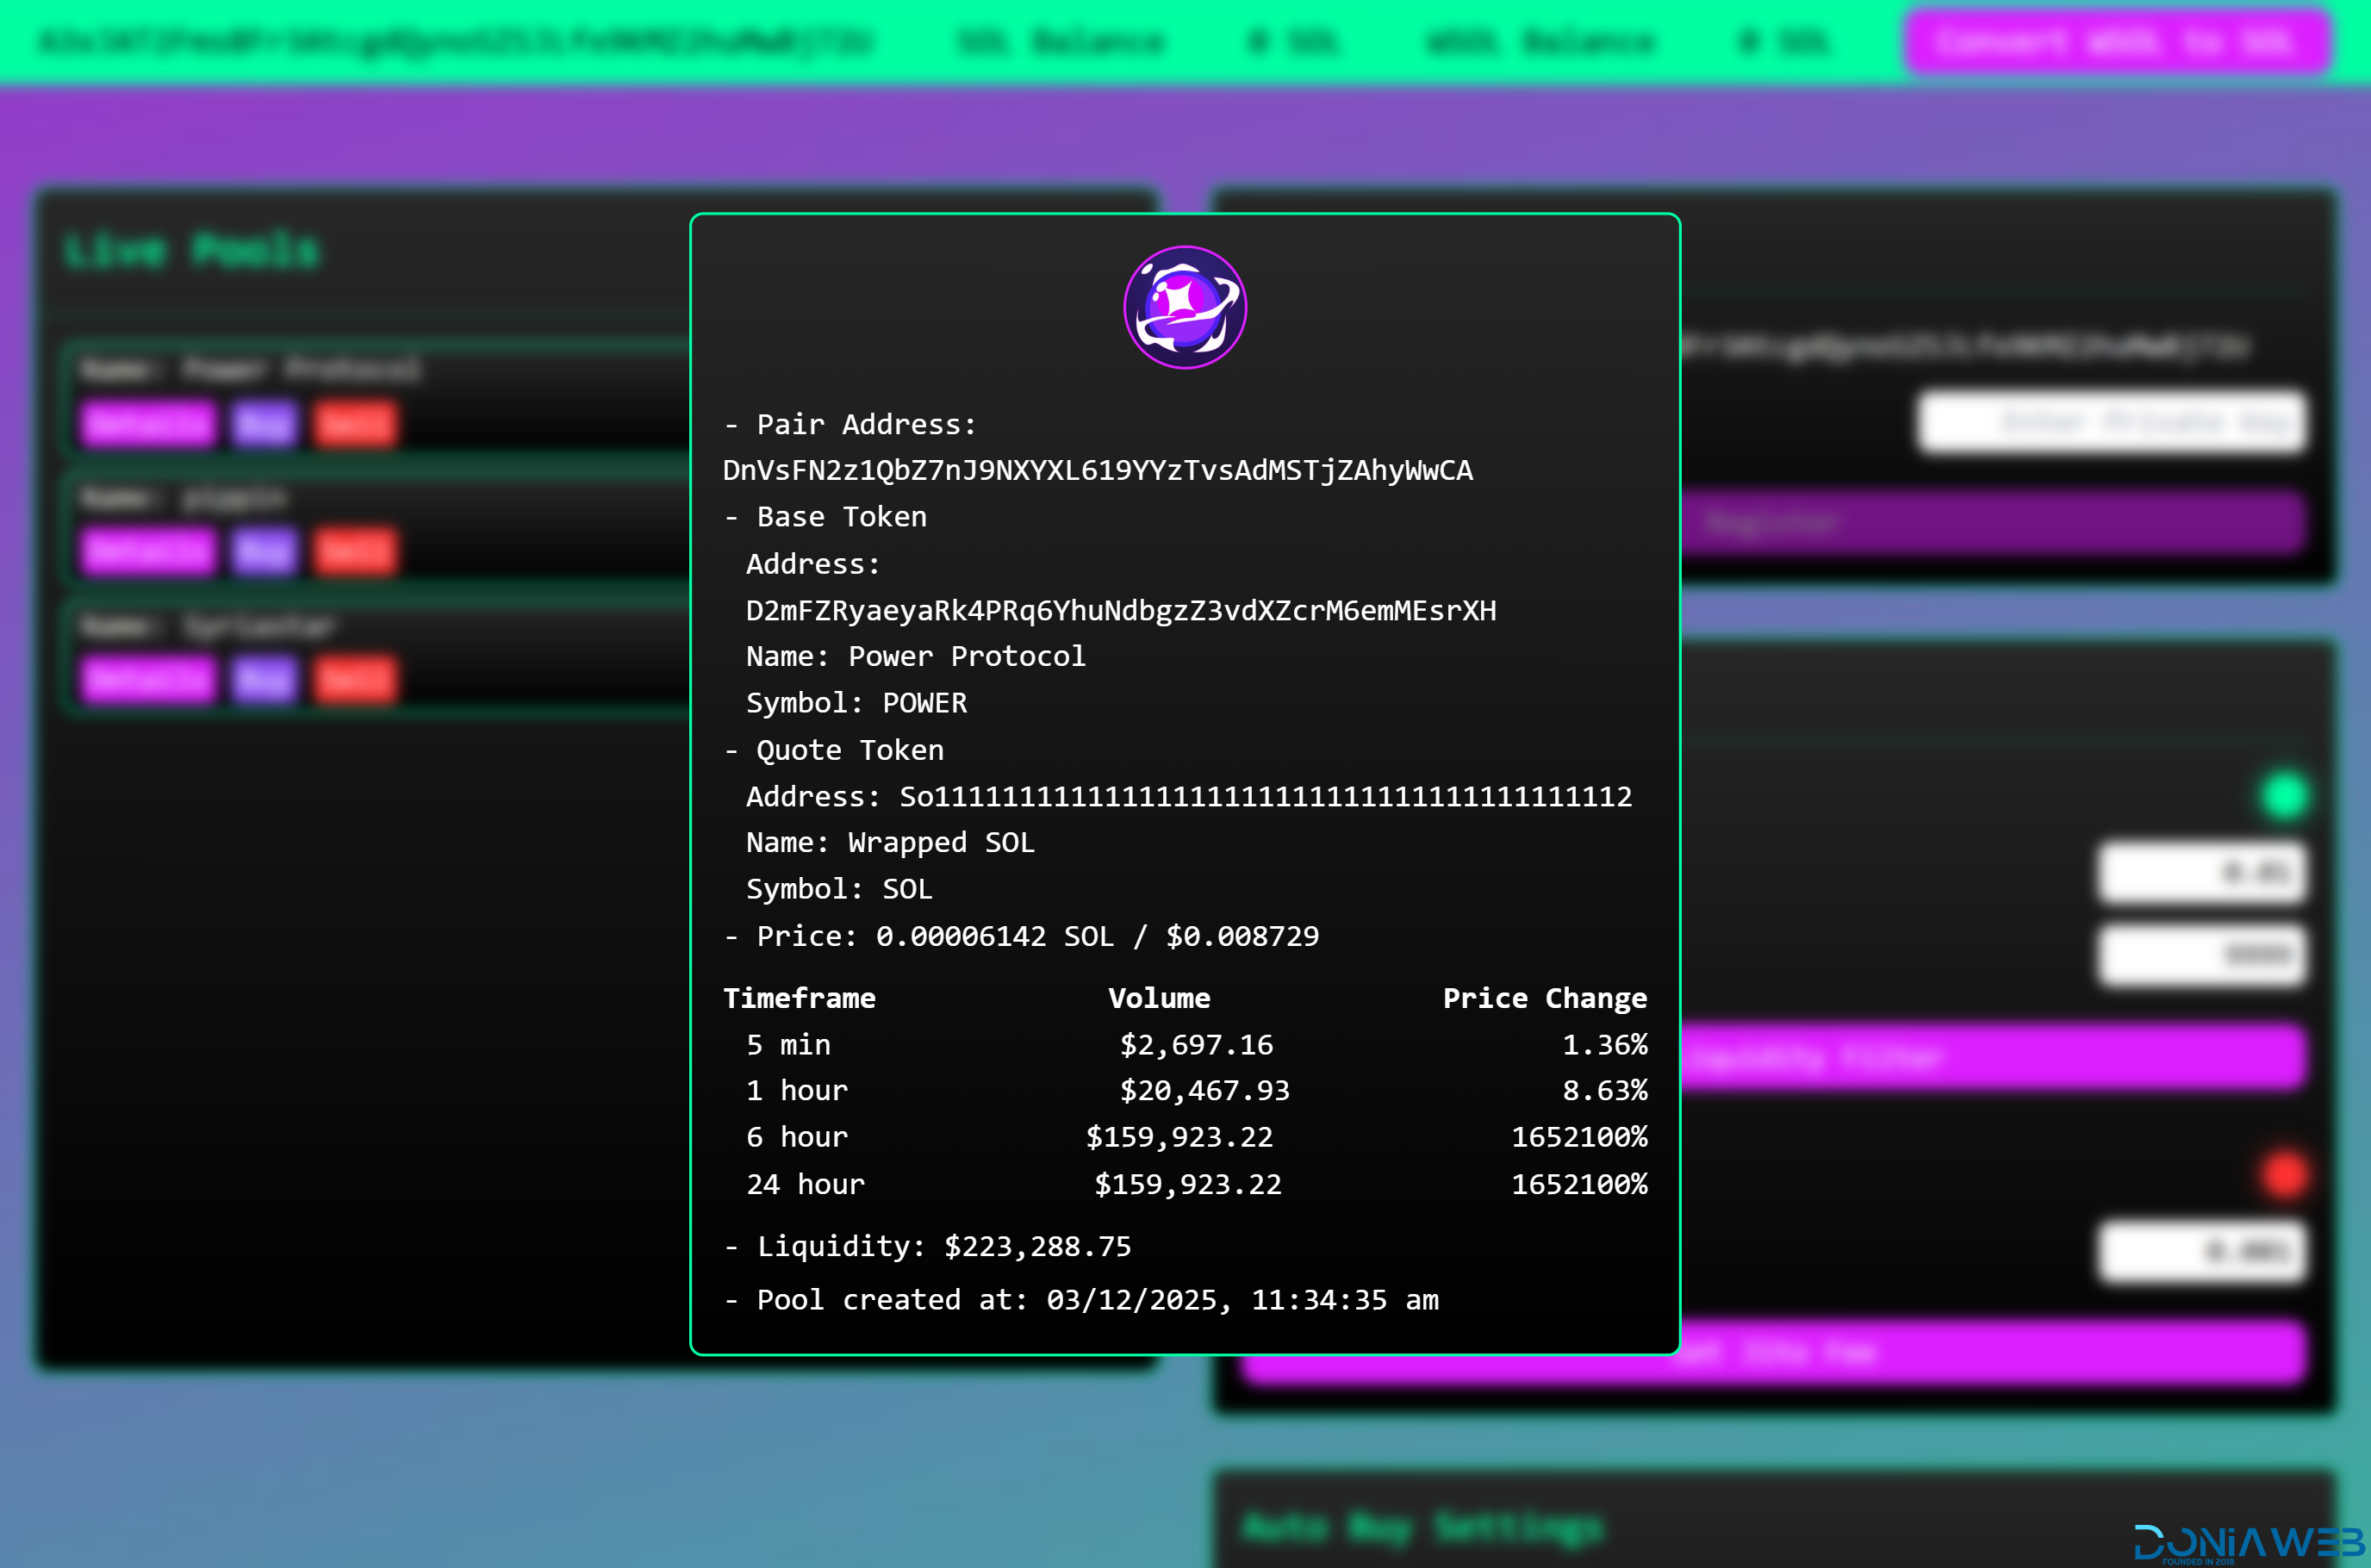Screen dimensions: 2371x1568
Task: Click the Enter Private Key field
Action: 2112,422
